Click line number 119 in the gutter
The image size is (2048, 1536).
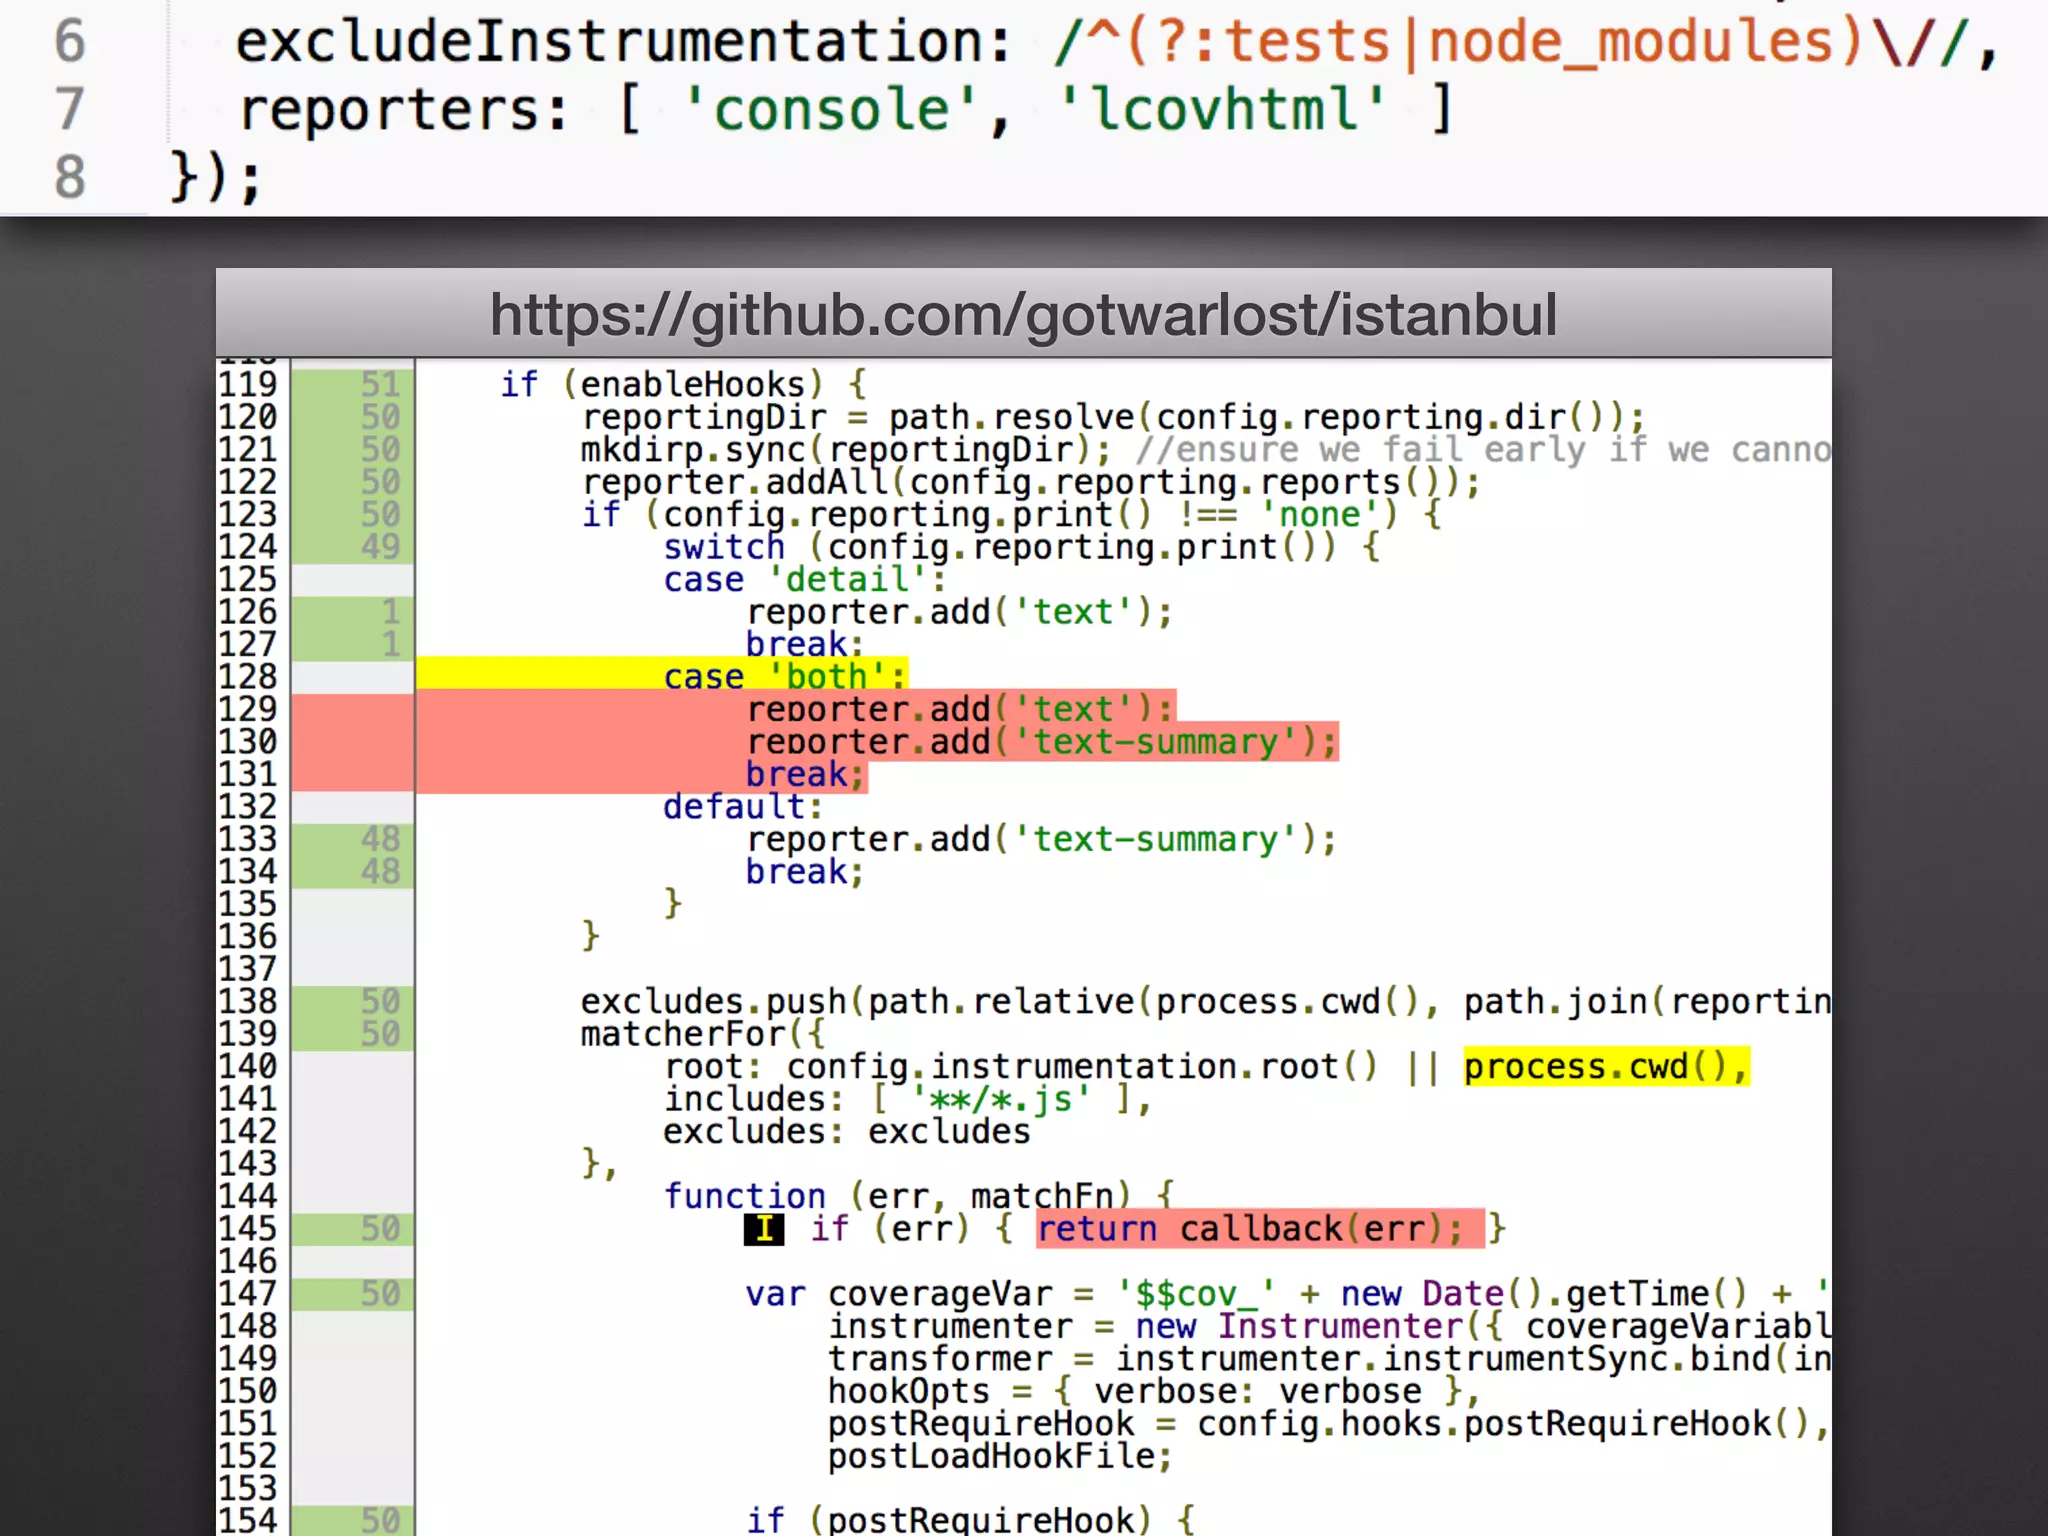pos(248,384)
